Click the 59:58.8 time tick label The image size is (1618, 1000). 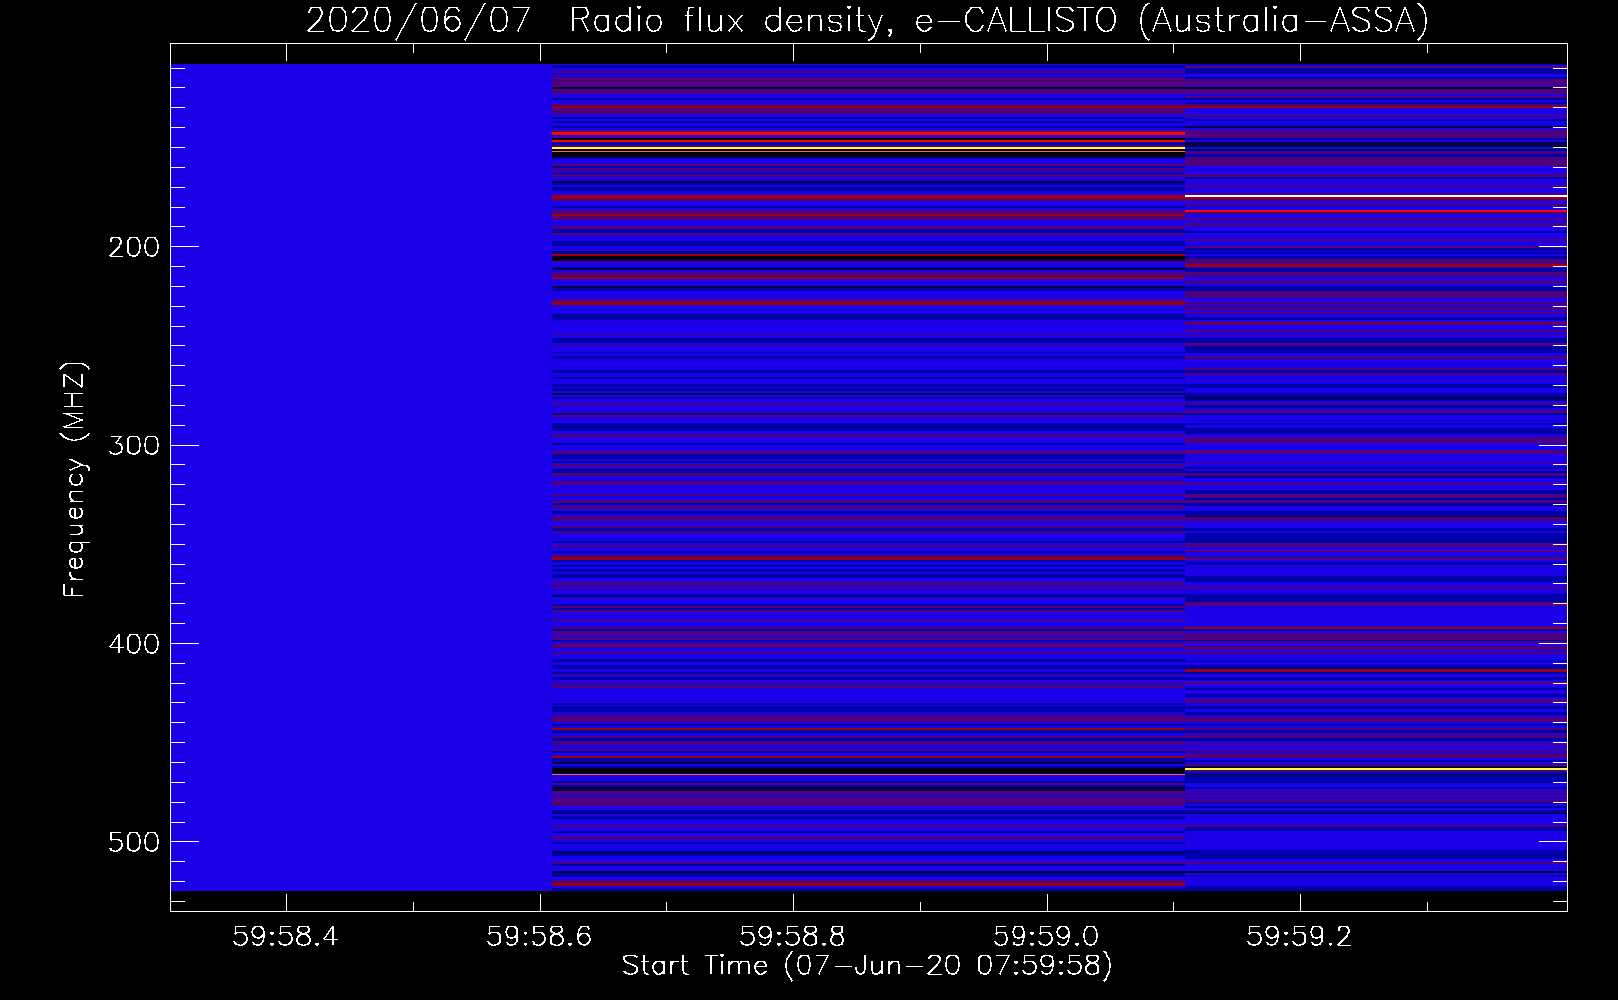[x=792, y=936]
